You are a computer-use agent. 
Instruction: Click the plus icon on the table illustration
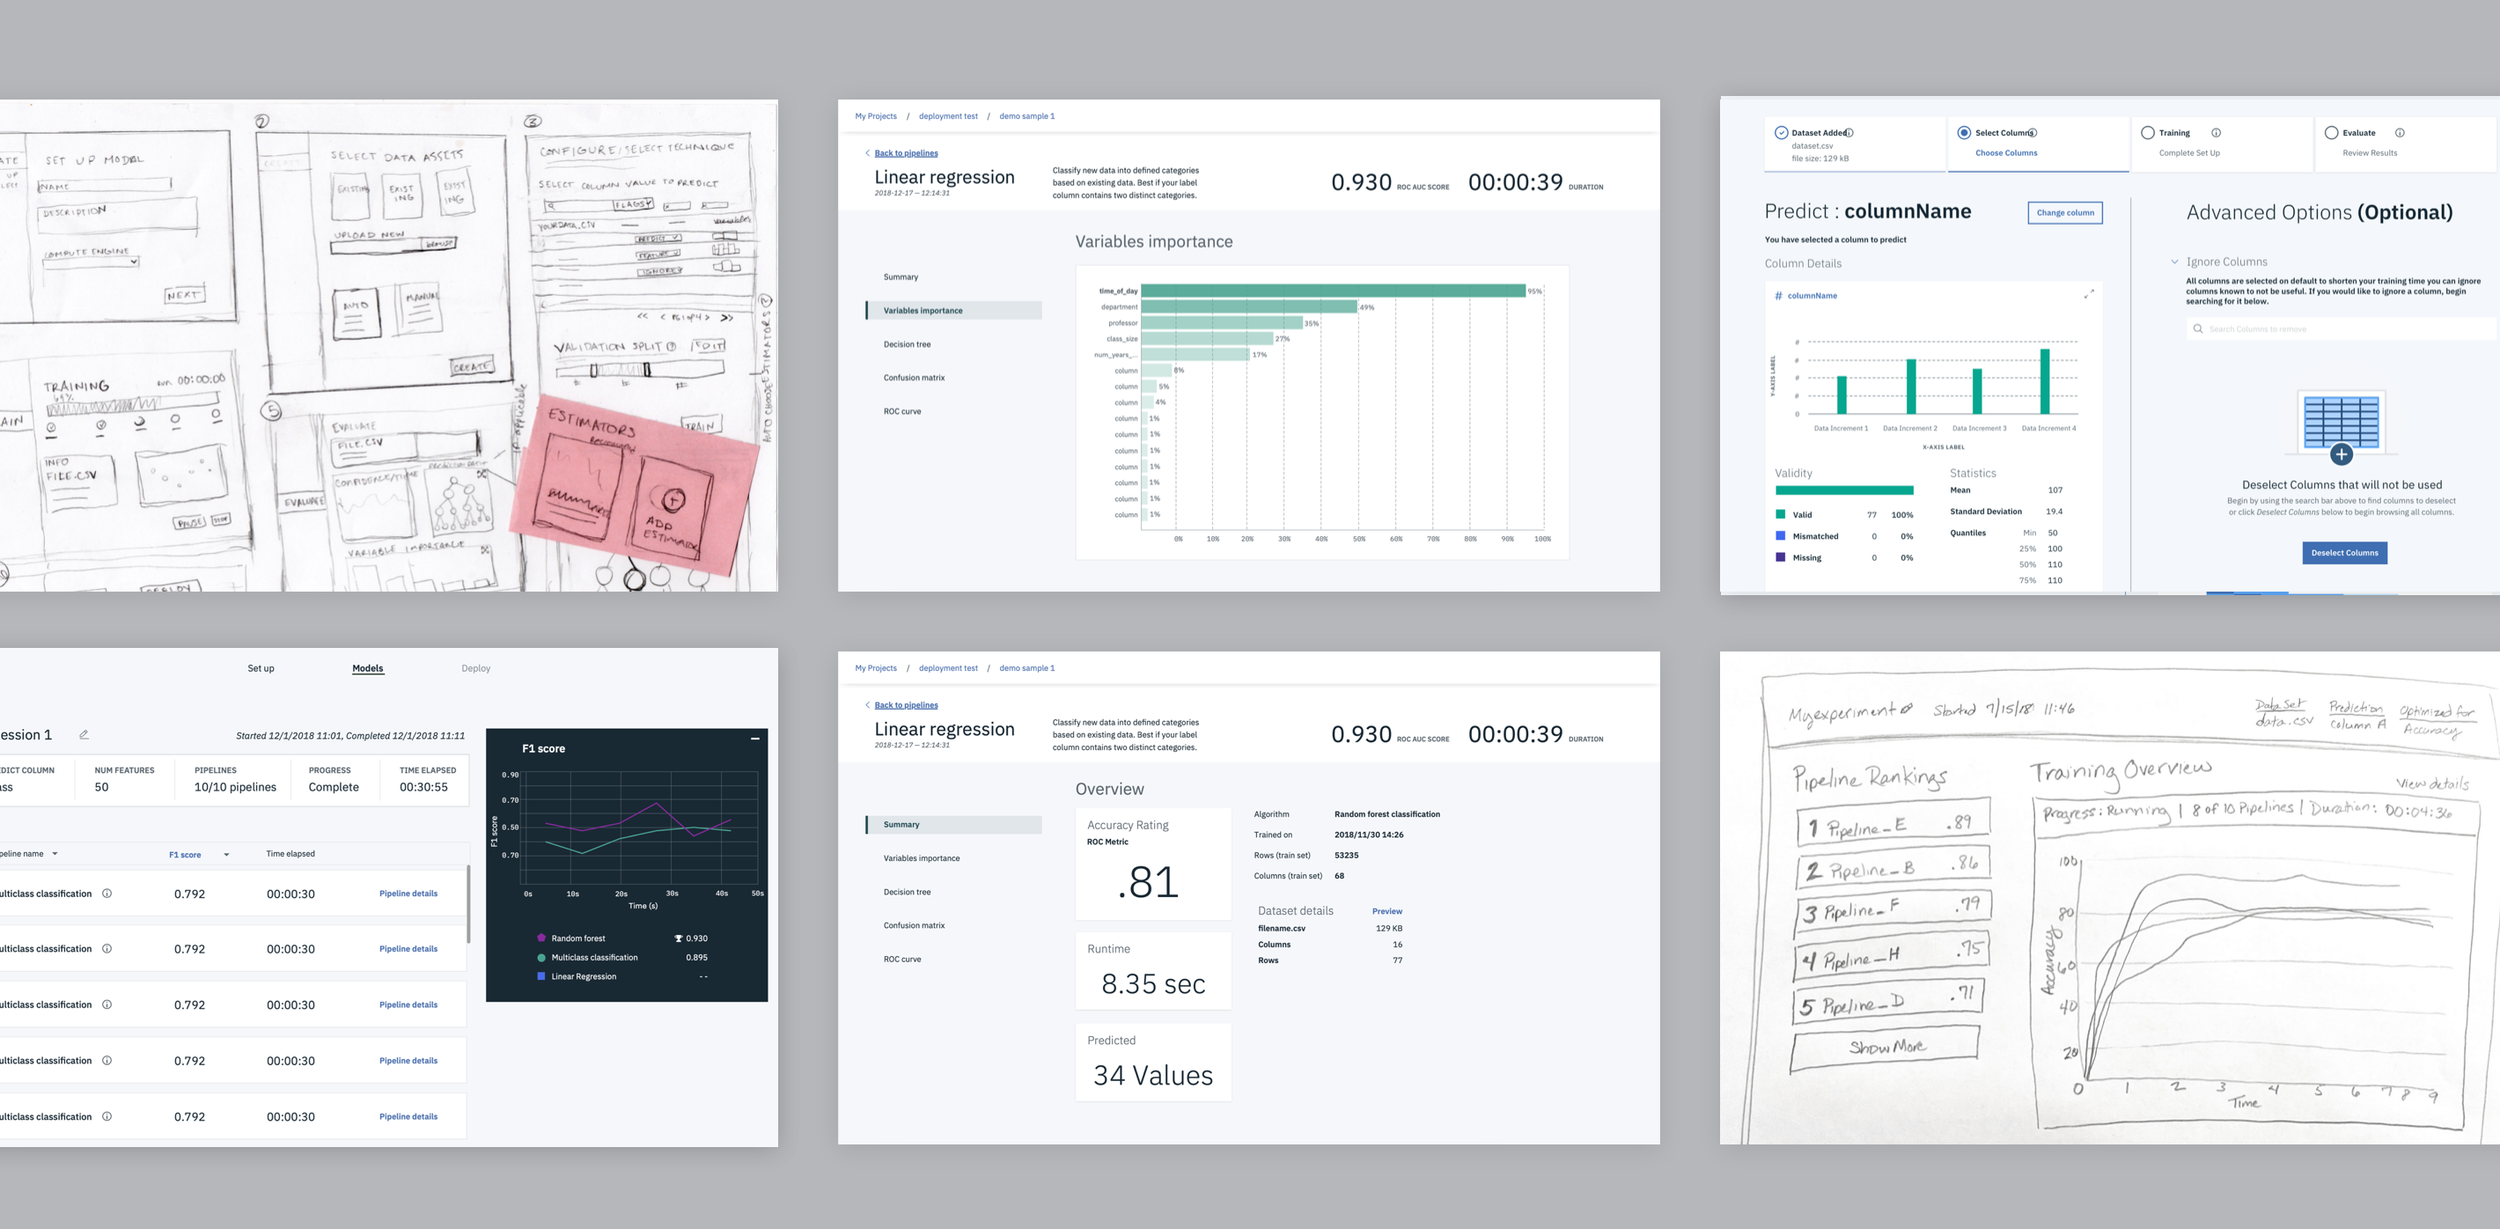click(2341, 455)
